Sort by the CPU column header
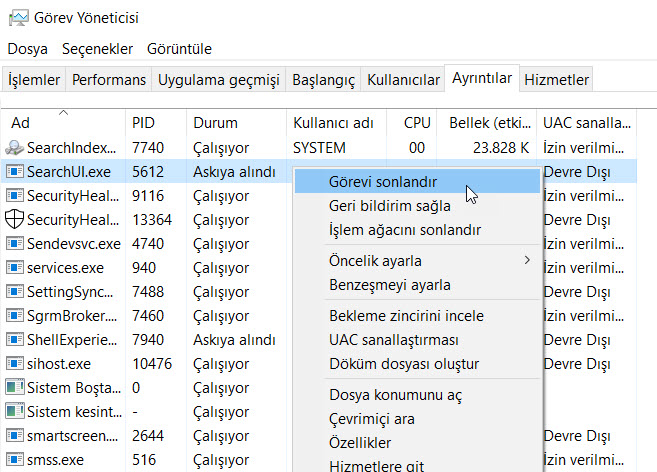The image size is (657, 472). pos(411,122)
